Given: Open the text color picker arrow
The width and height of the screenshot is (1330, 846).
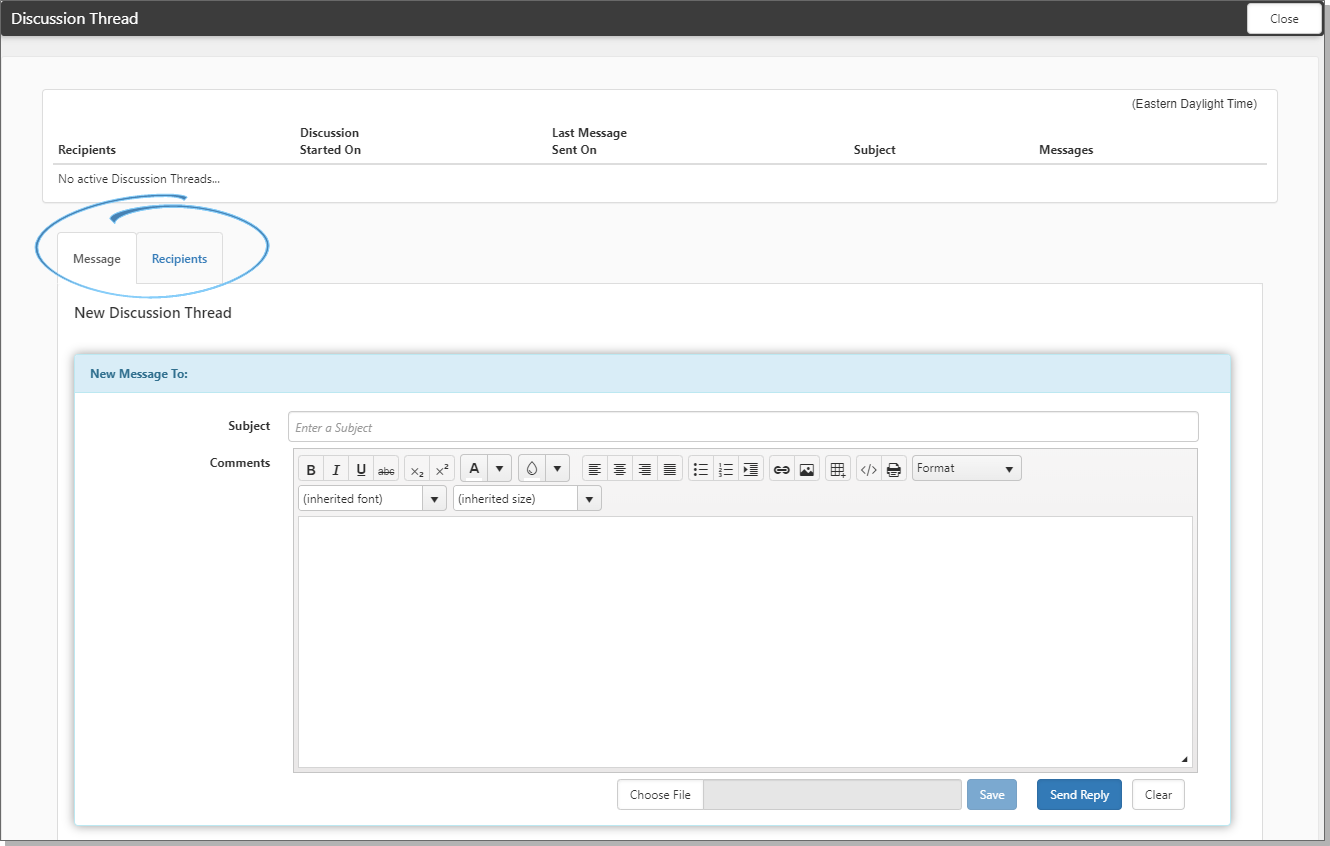Looking at the screenshot, I should click(499, 469).
